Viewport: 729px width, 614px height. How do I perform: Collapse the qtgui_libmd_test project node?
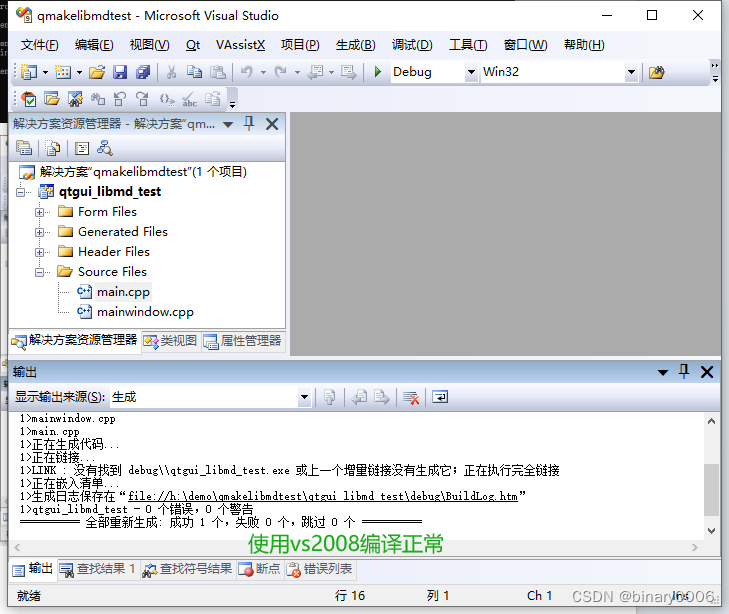pos(20,192)
